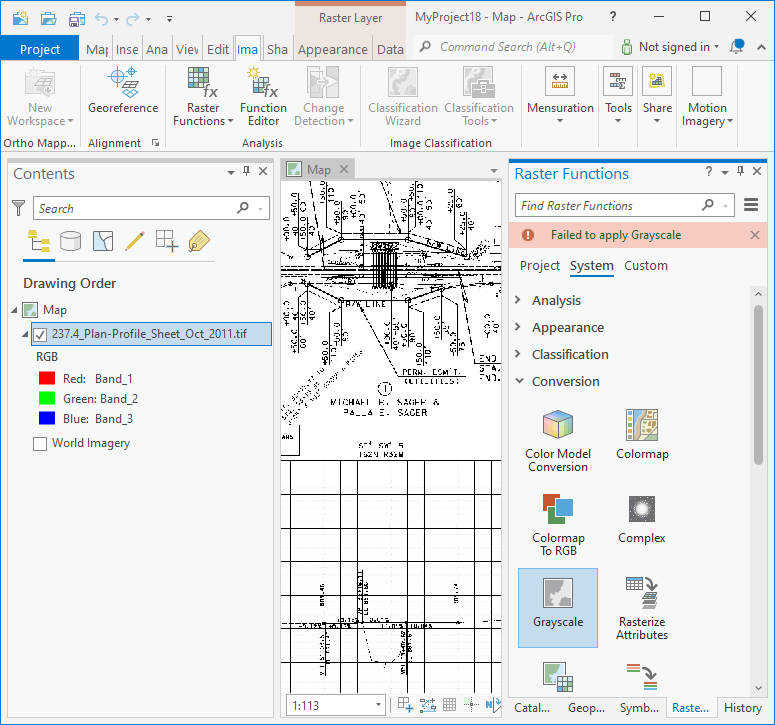The image size is (775, 725).
Task: Open the Raster Functions dropdown
Action: (x=204, y=96)
